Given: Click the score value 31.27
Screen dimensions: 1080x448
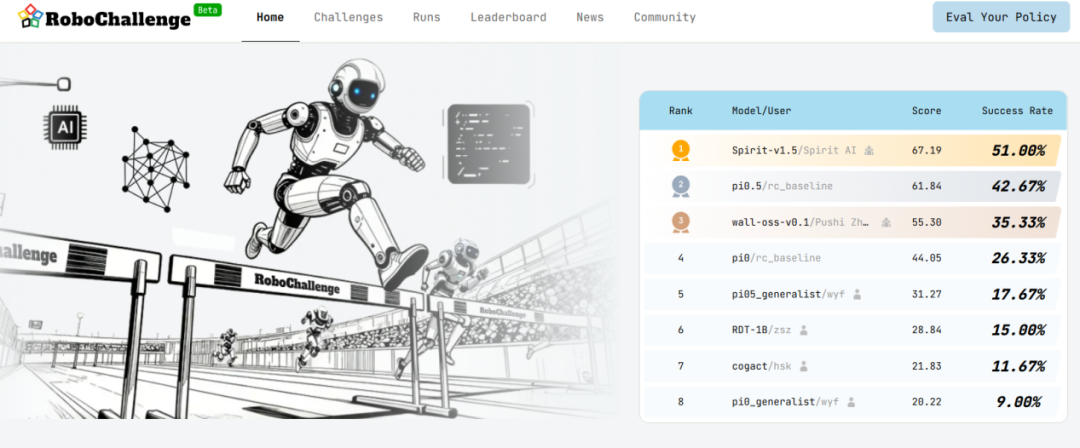Looking at the screenshot, I should click(x=926, y=294).
